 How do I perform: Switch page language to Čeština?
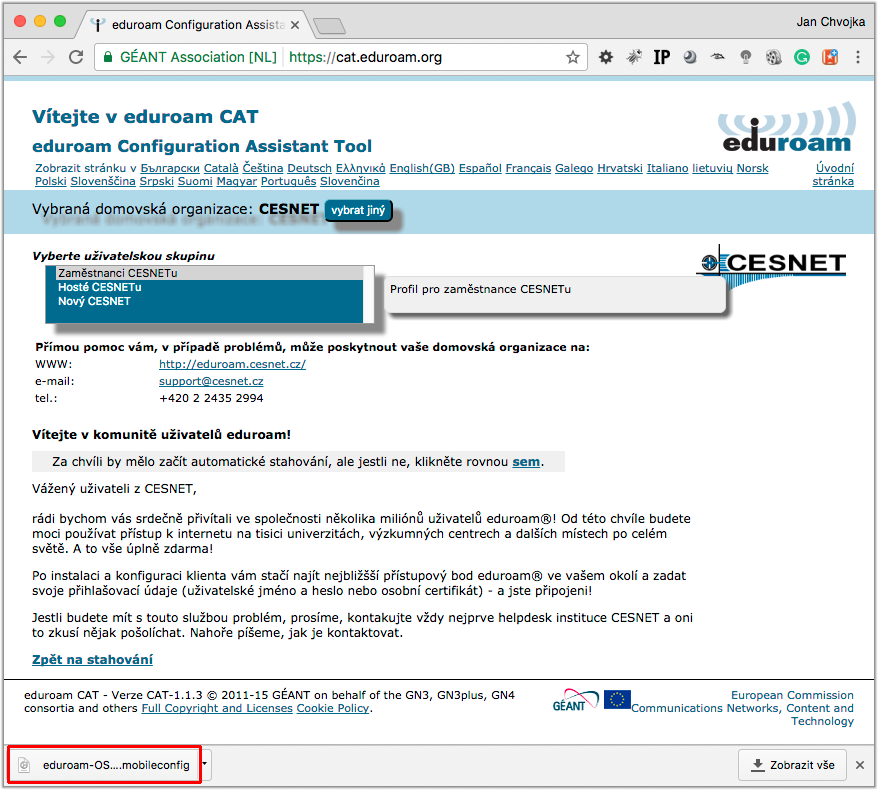point(263,169)
